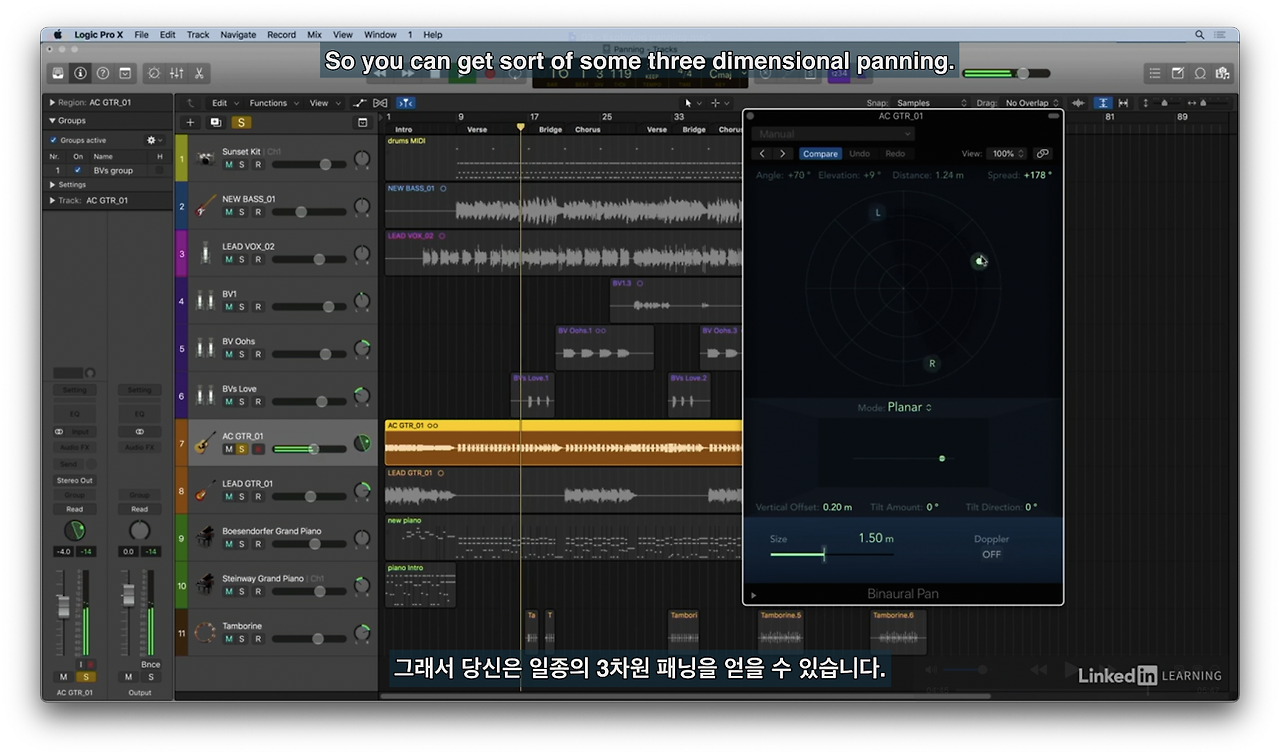Click the LEAD GTR_01 electric guitar icon
The image size is (1280, 756).
[206, 490]
